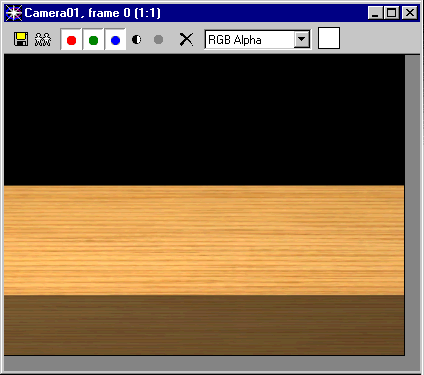This screenshot has height=375, width=424.
Task: Toggle the red channel display
Action: tap(71, 40)
